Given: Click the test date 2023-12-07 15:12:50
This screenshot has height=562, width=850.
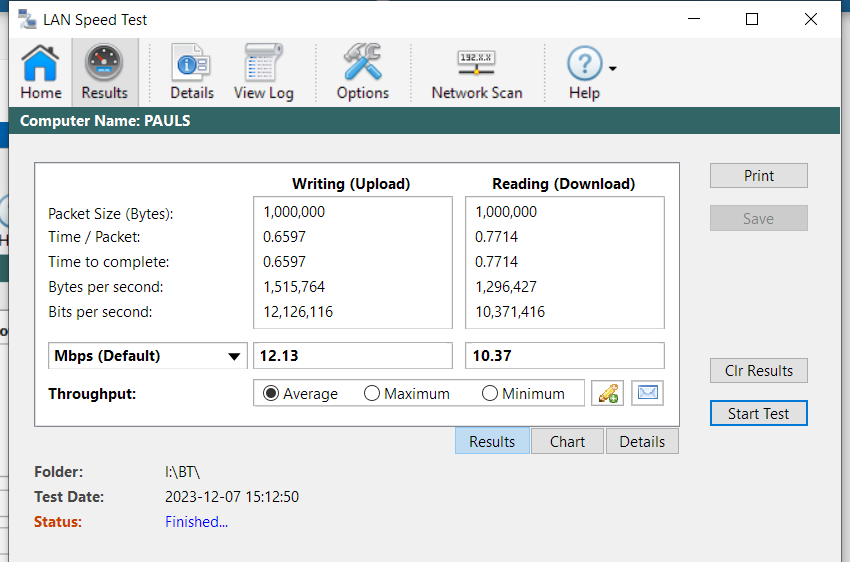Looking at the screenshot, I should tap(232, 497).
